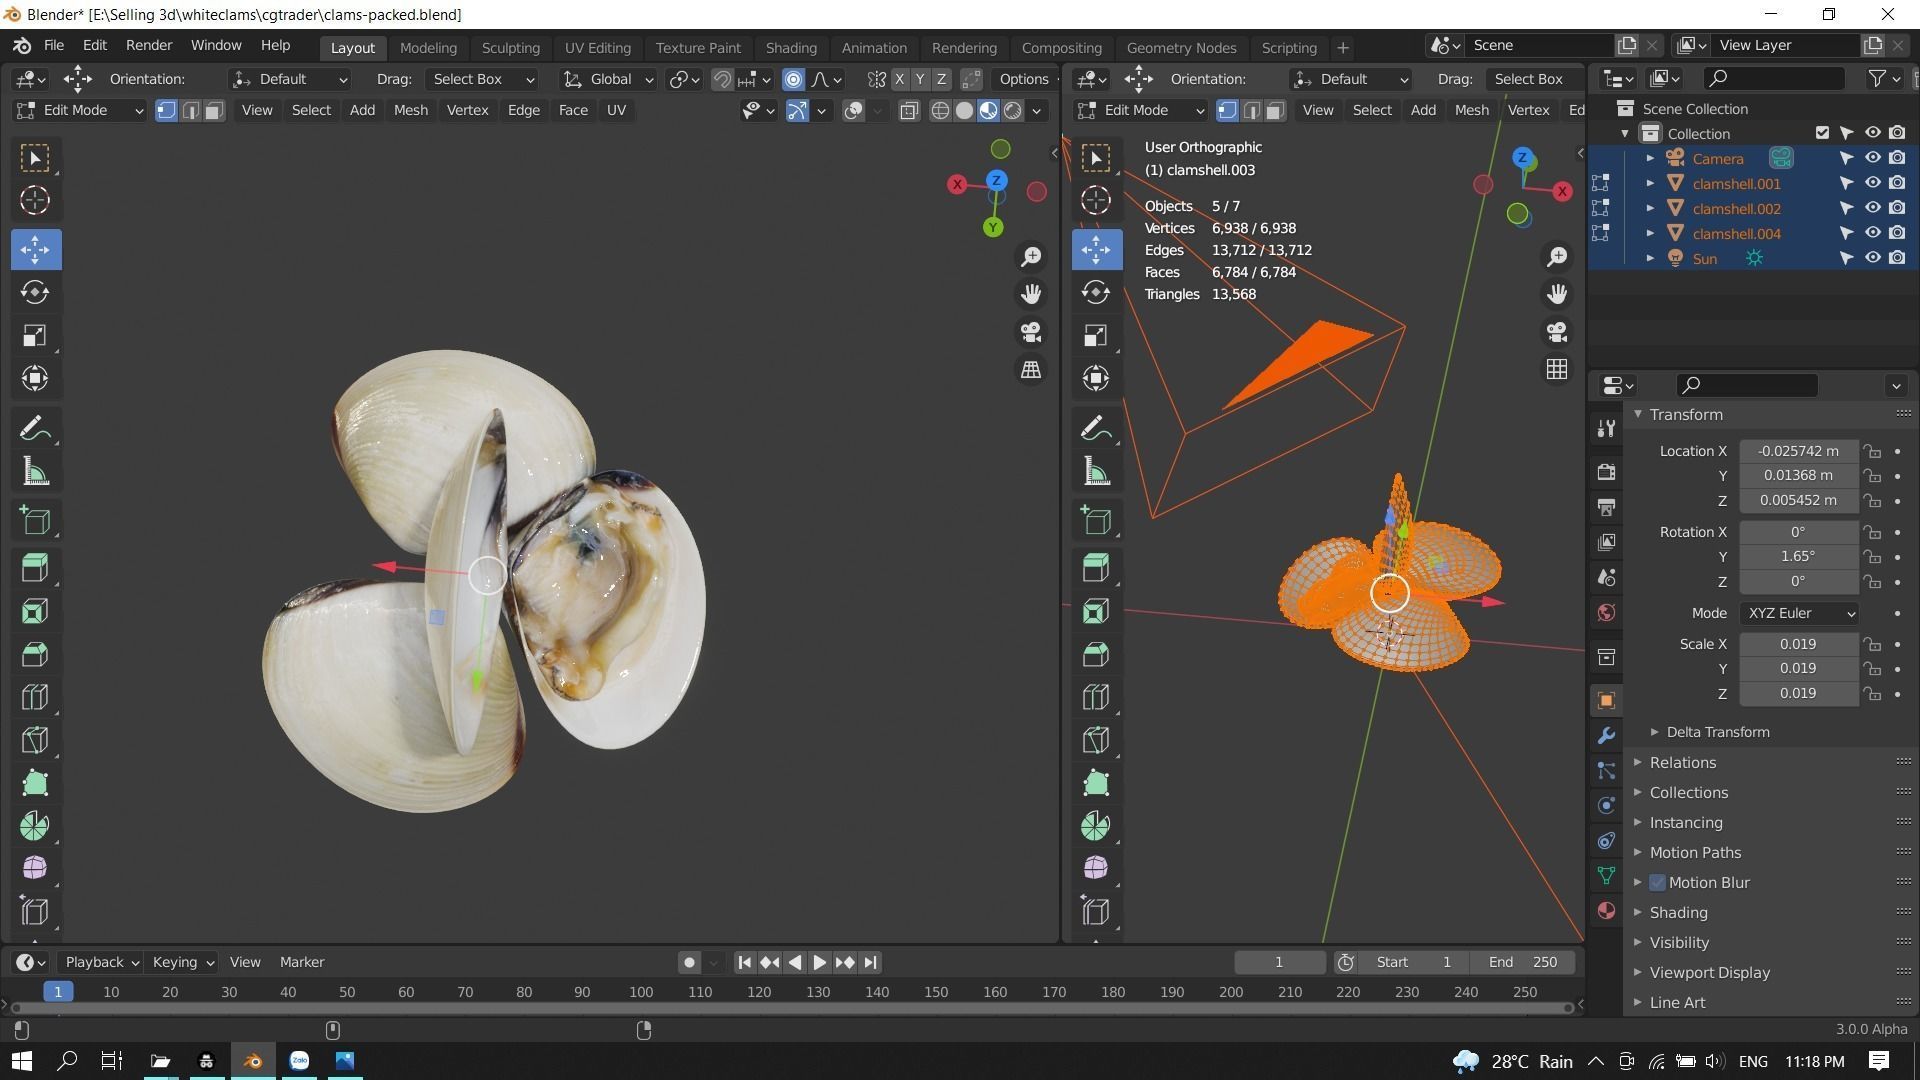Screen dimensions: 1920x1080
Task: Switch to Geometry Nodes workspace tab
Action: (x=1181, y=47)
